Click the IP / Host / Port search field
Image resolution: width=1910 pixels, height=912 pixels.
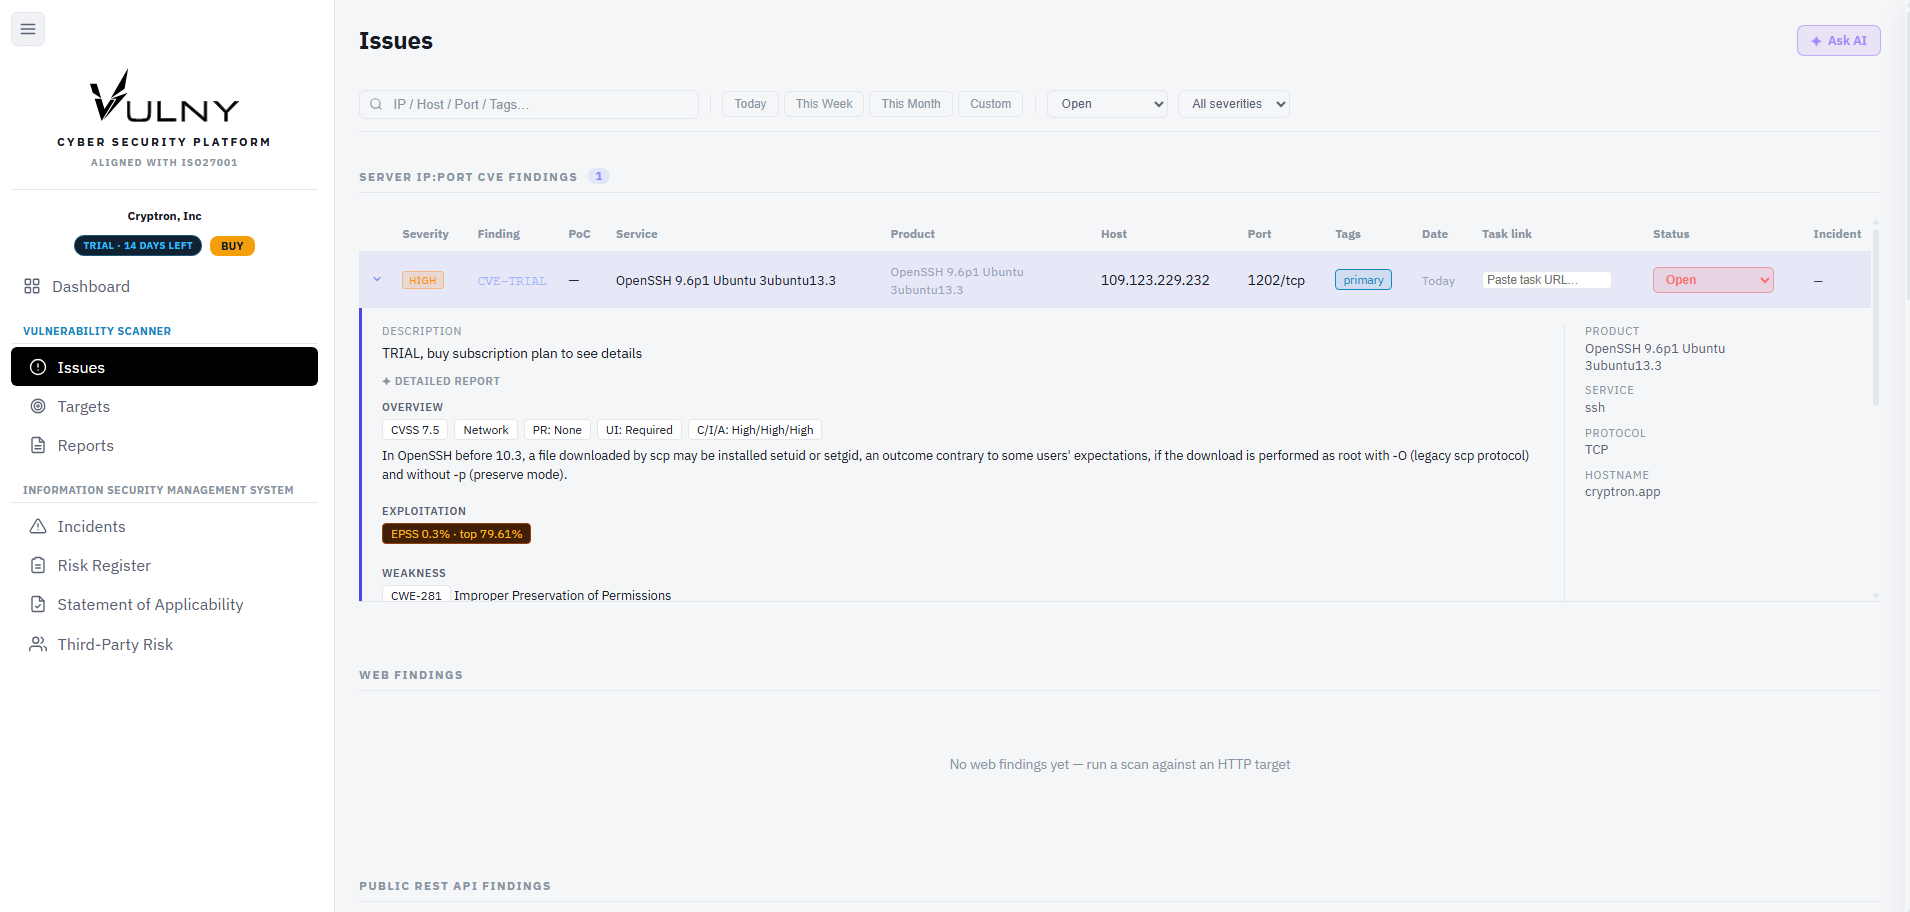tap(529, 104)
